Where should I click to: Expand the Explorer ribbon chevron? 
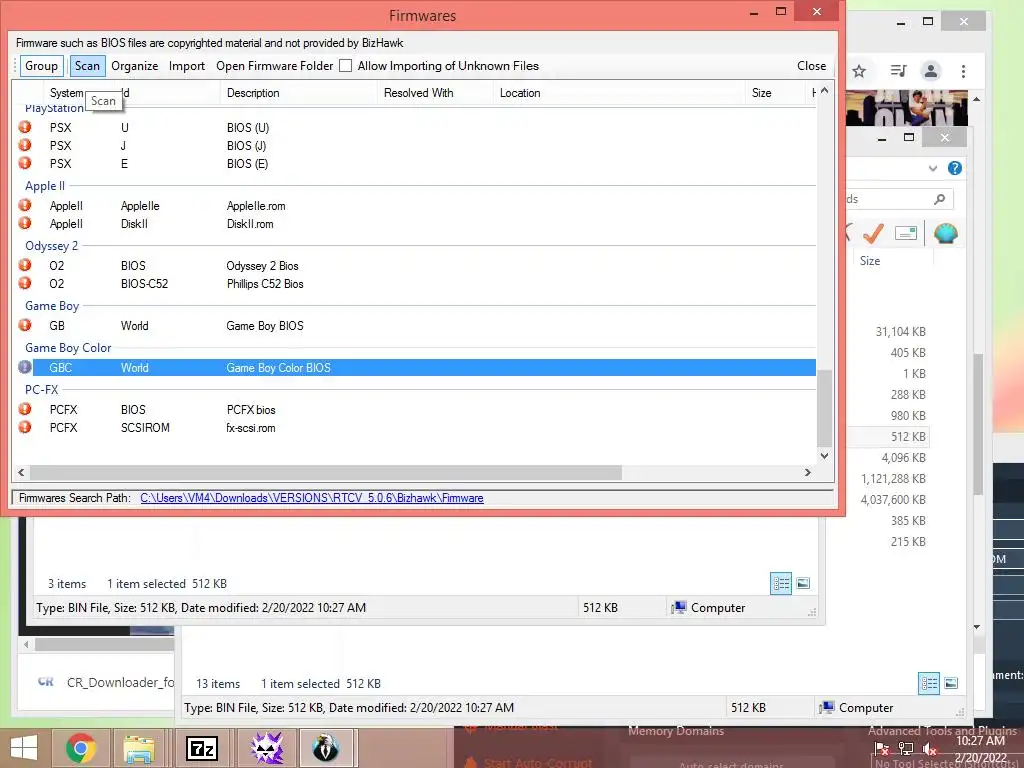click(933, 168)
